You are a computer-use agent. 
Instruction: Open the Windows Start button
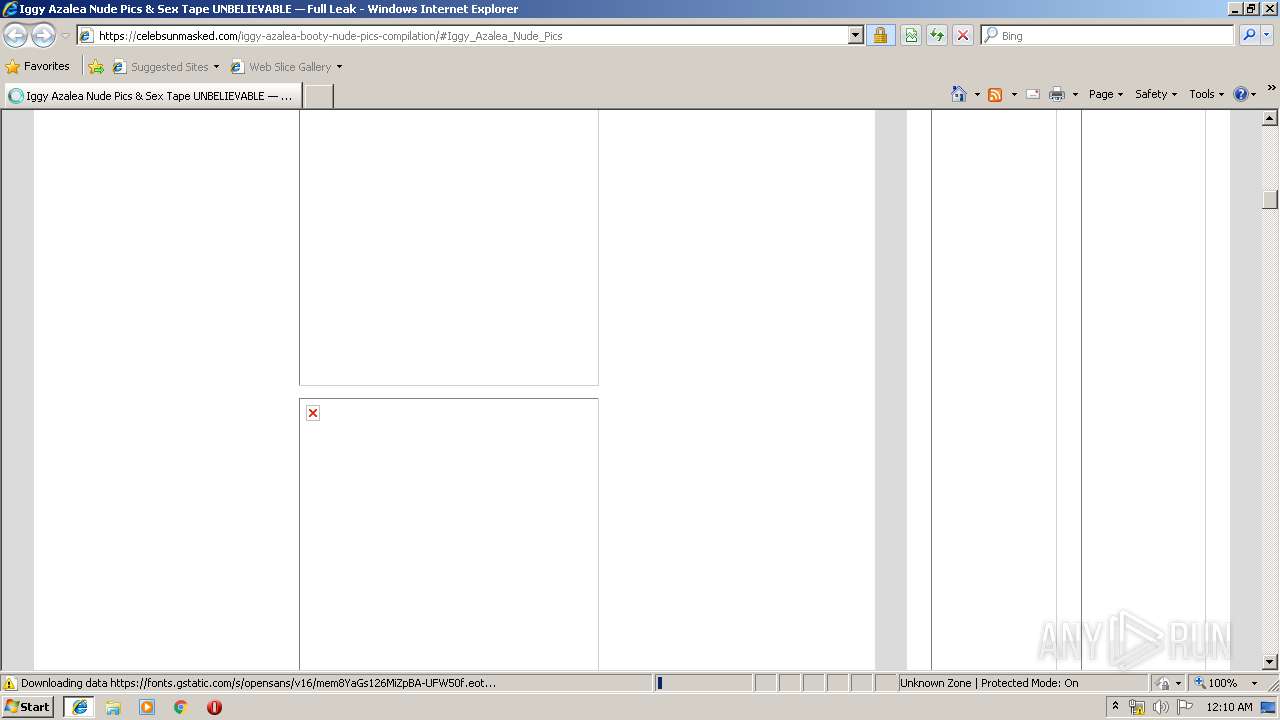(28, 707)
